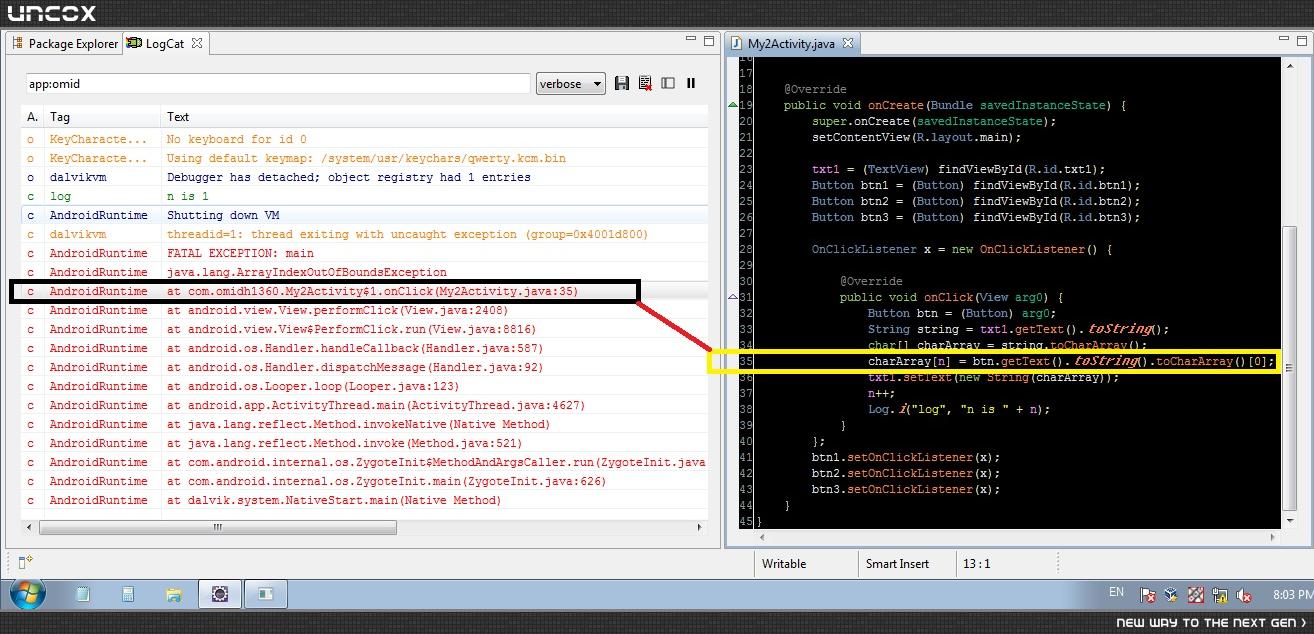This screenshot has width=1314, height=634.
Task: Open the verbose log level dropdown
Action: pos(570,83)
